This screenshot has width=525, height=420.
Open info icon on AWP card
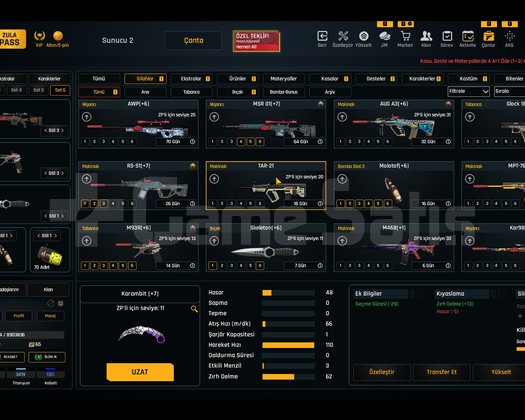(193, 142)
